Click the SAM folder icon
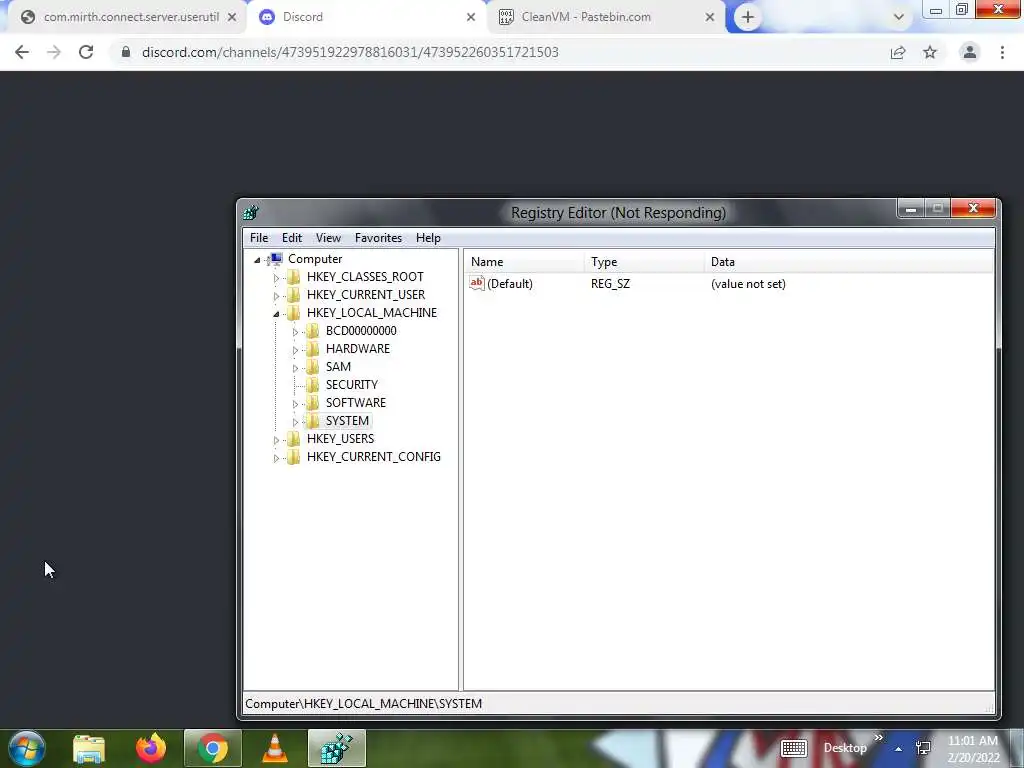The height and width of the screenshot is (768, 1024). click(x=313, y=367)
